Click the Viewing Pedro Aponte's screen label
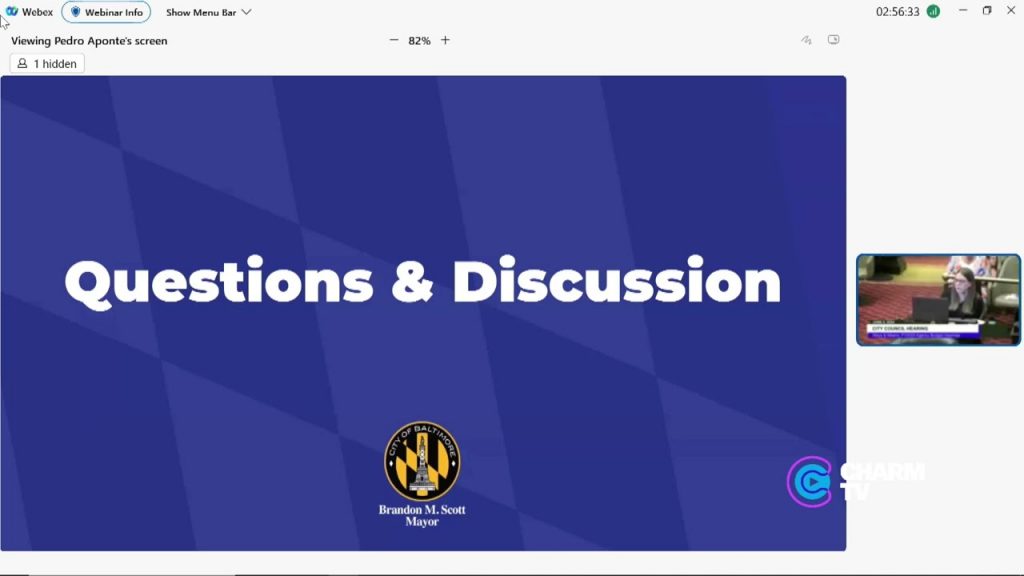Image resolution: width=1024 pixels, height=576 pixels. [89, 40]
